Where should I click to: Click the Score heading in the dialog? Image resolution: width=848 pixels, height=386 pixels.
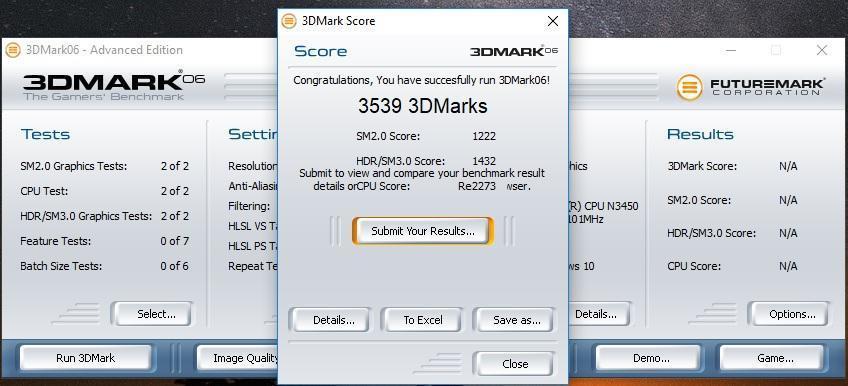pos(321,51)
